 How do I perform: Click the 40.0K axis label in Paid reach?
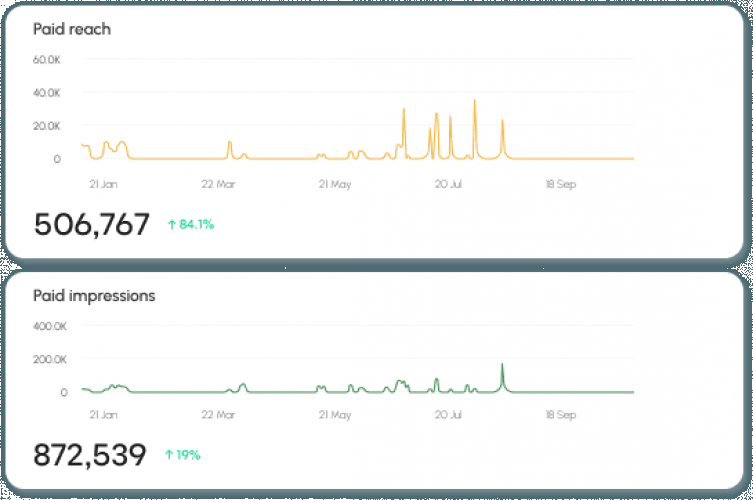pos(47,93)
